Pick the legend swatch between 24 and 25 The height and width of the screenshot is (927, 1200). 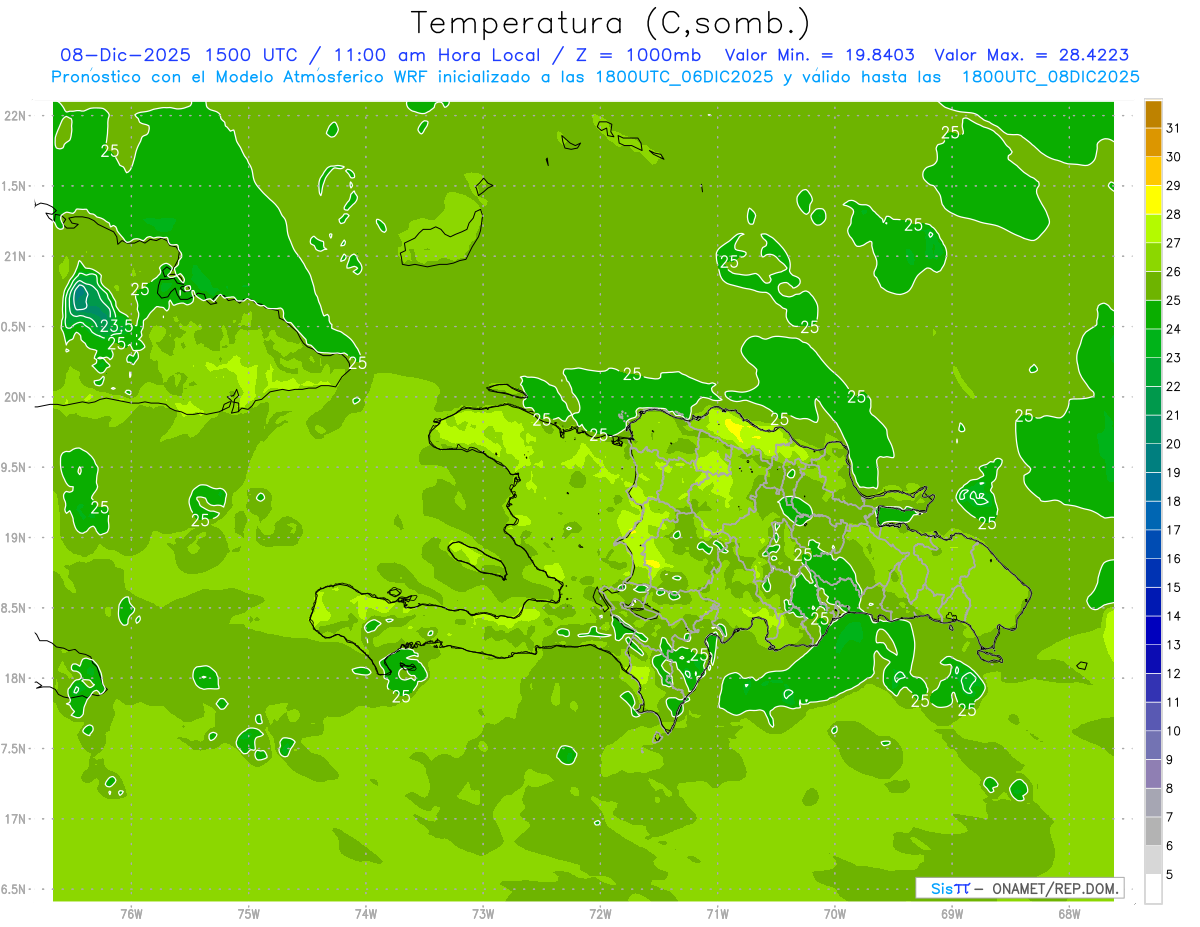pyautogui.click(x=1153, y=315)
